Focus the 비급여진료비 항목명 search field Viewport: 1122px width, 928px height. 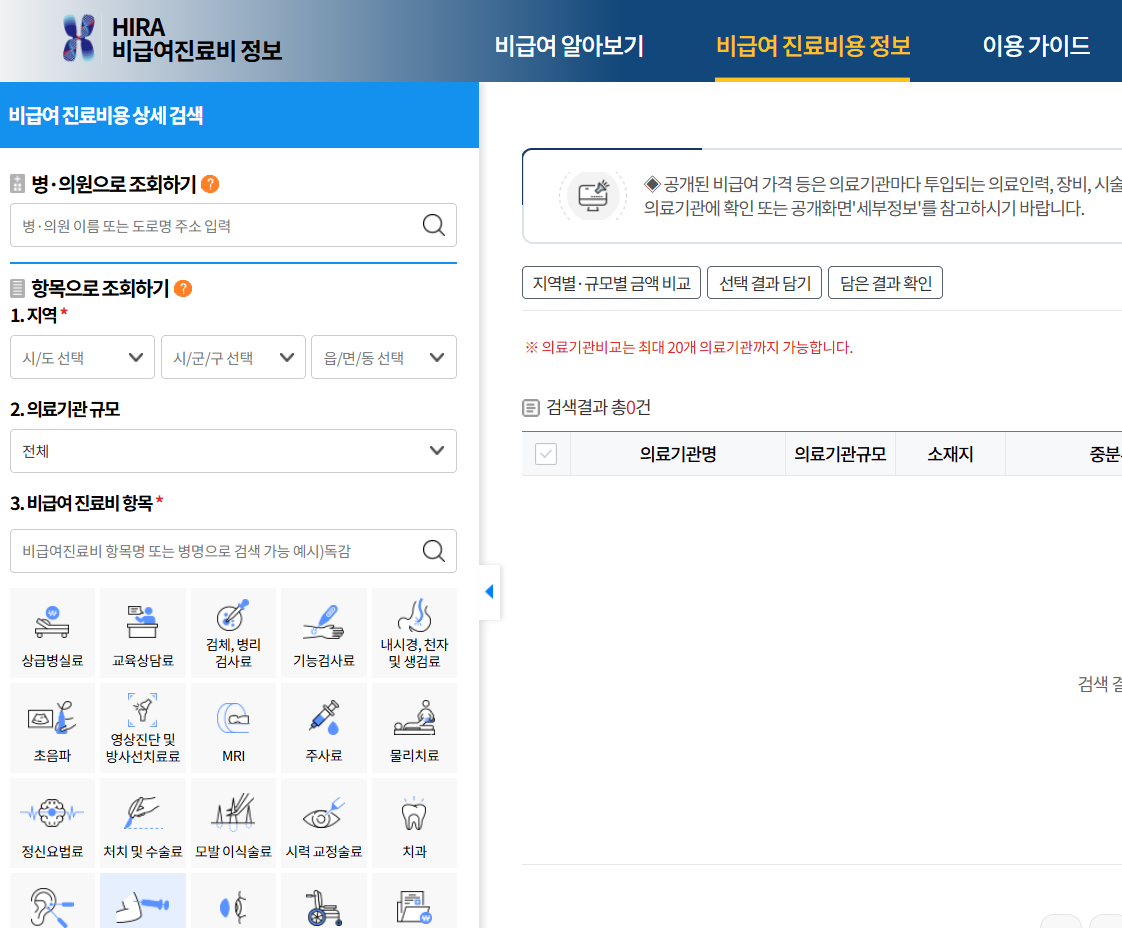point(215,551)
